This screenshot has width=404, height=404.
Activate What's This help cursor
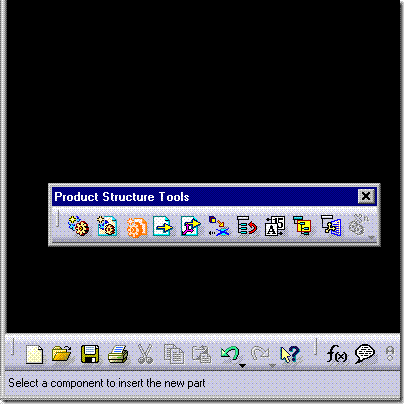(290, 354)
